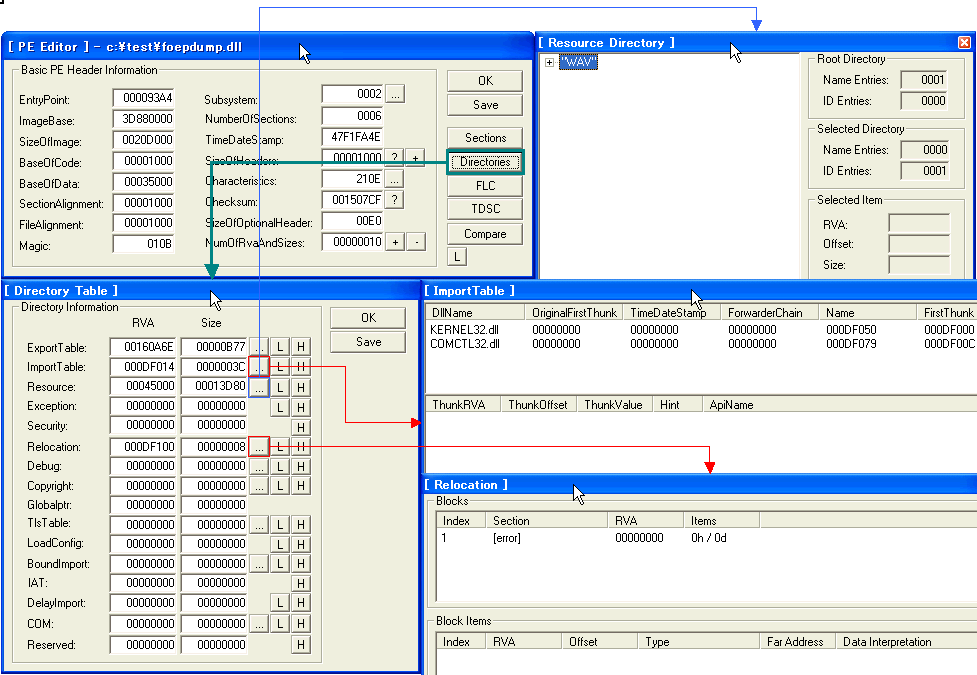Click the Checksum question mark button

pyautogui.click(x=394, y=200)
